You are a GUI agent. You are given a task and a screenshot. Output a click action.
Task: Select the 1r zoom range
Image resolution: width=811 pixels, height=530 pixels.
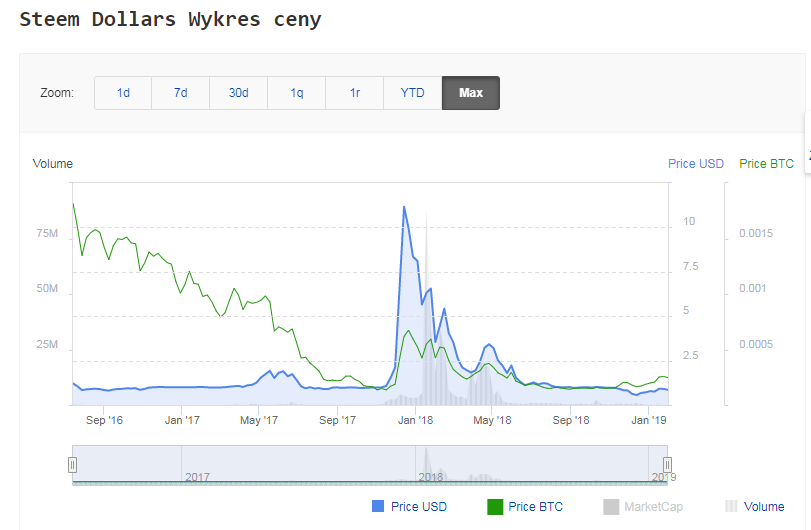pyautogui.click(x=354, y=93)
